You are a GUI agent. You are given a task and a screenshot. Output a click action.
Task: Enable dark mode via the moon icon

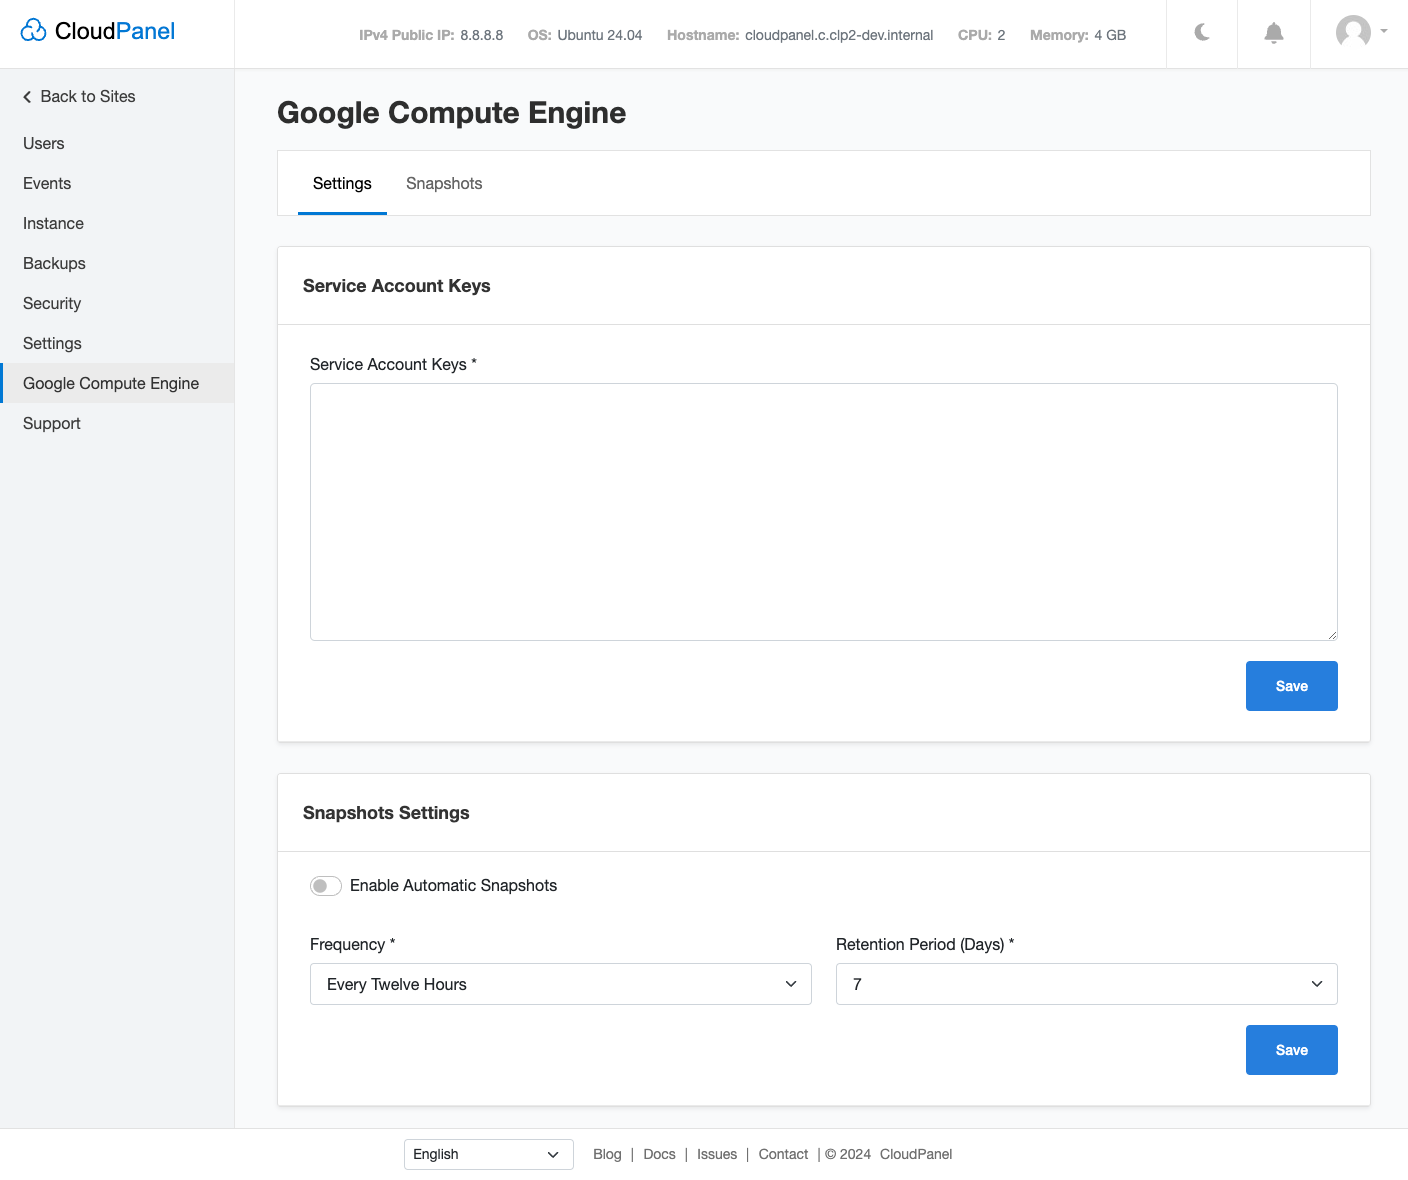point(1200,32)
